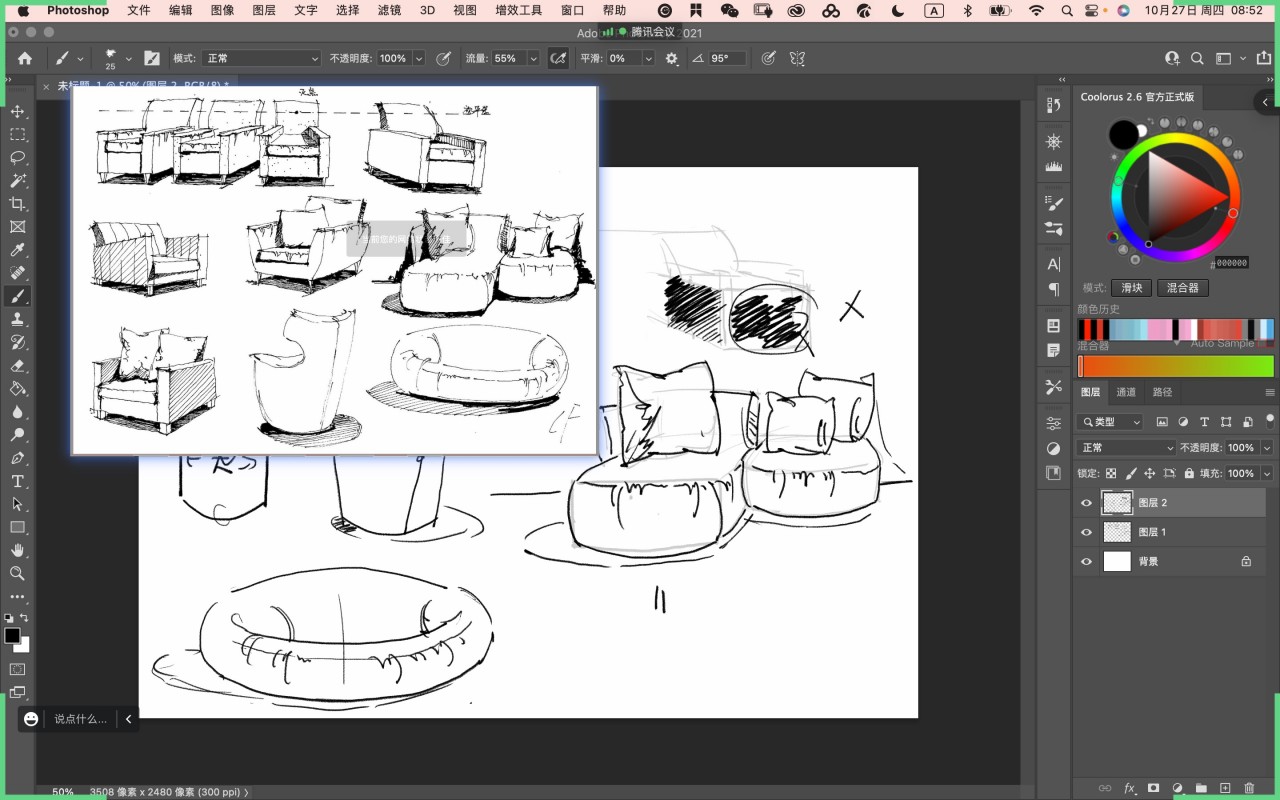Image resolution: width=1280 pixels, height=800 pixels.
Task: Open the 滤镜 menu
Action: coord(389,10)
